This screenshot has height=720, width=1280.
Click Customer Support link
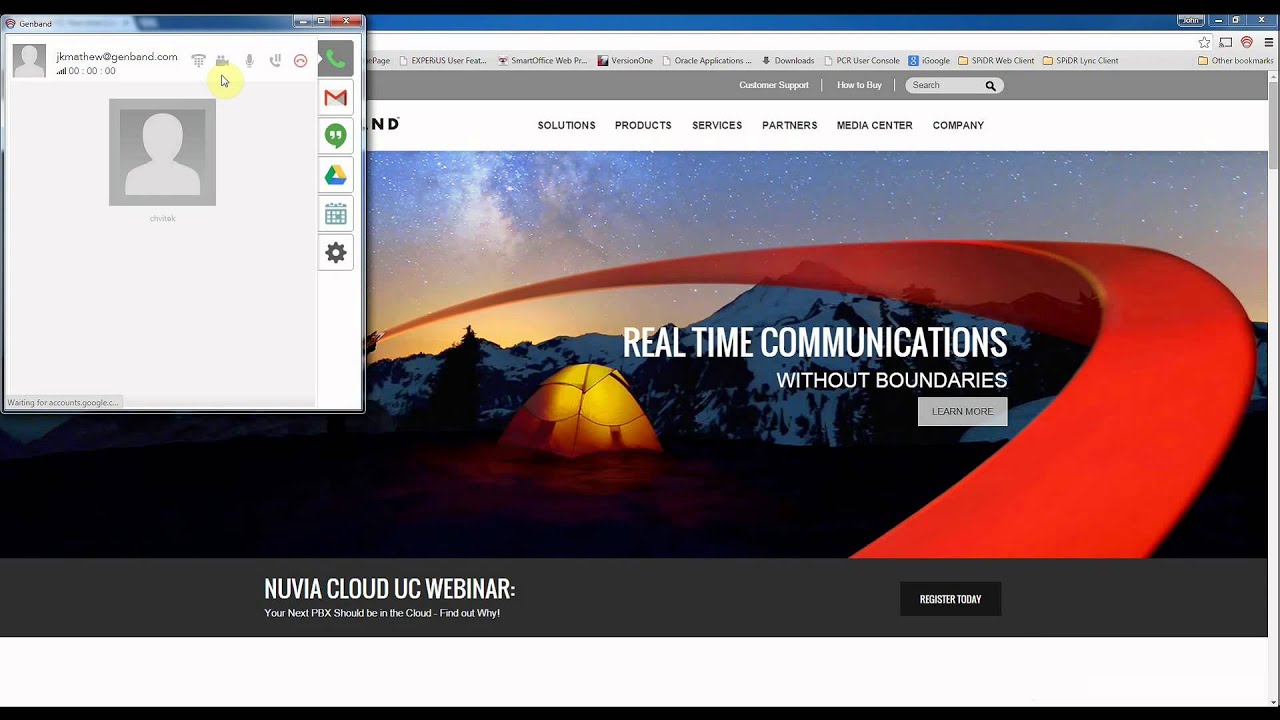[774, 85]
